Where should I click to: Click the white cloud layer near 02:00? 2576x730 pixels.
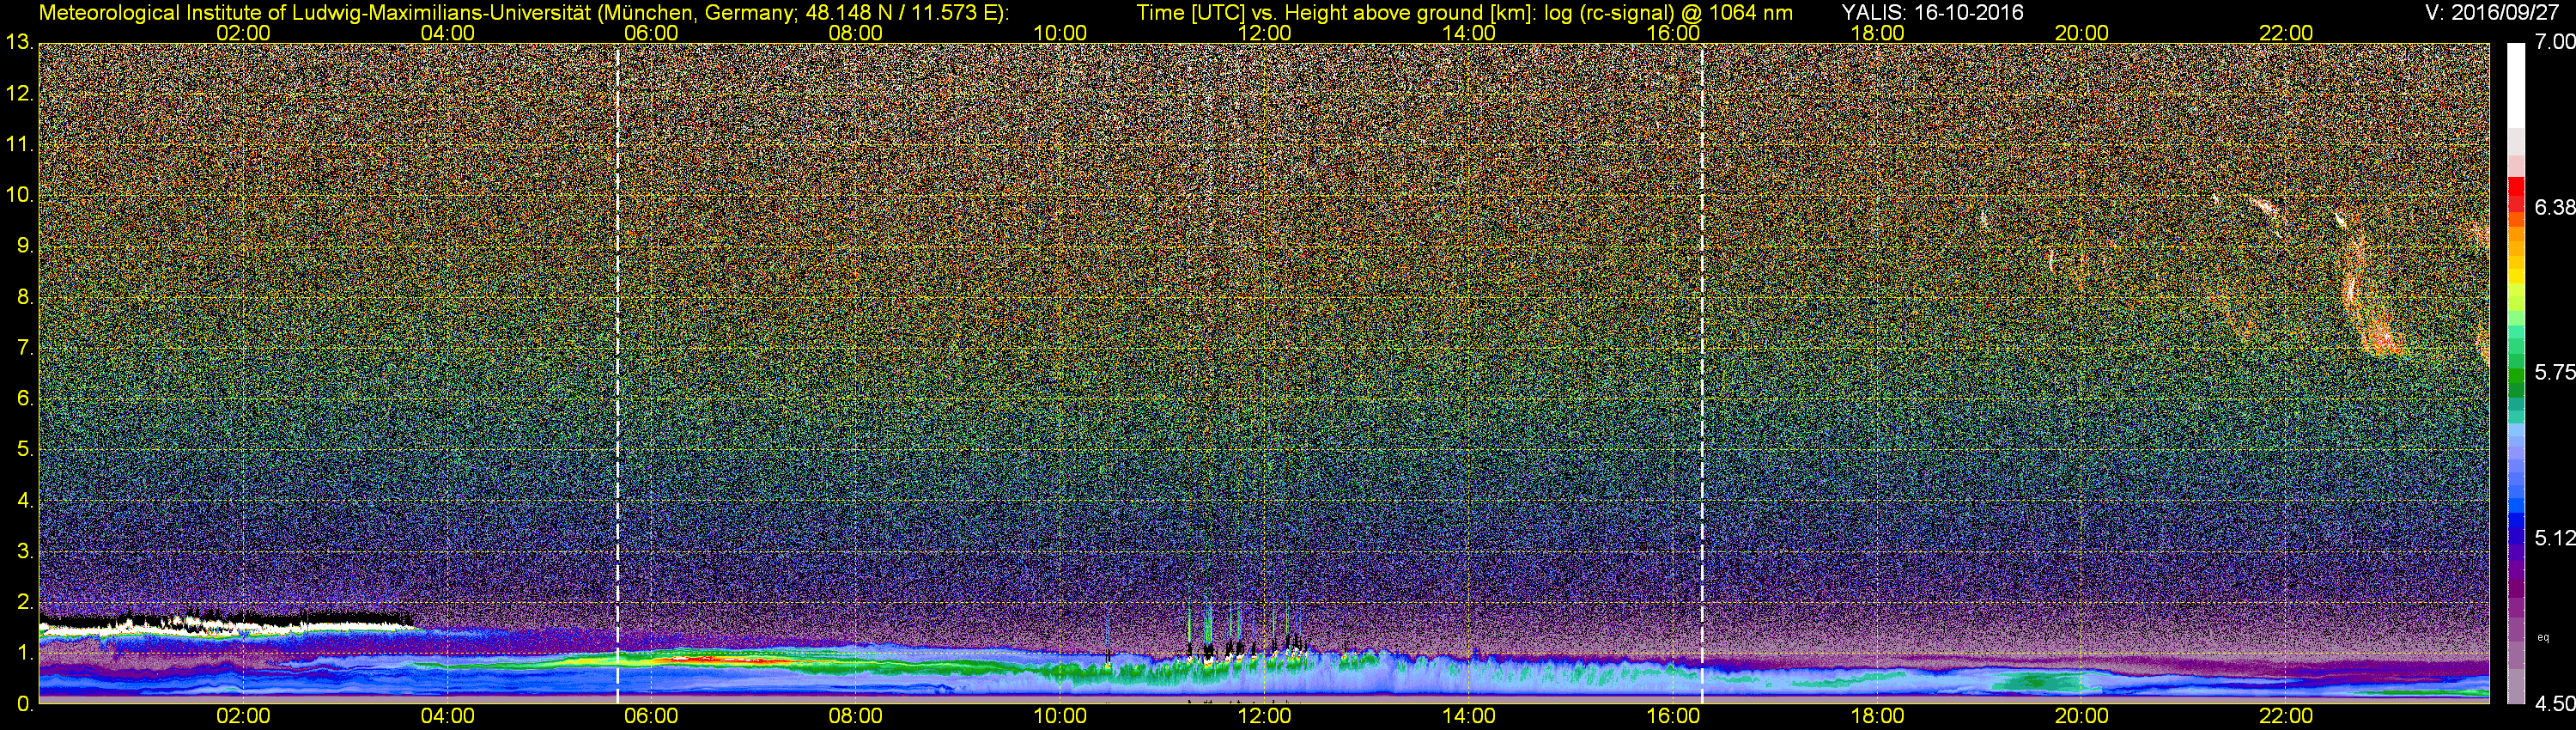[x=225, y=627]
